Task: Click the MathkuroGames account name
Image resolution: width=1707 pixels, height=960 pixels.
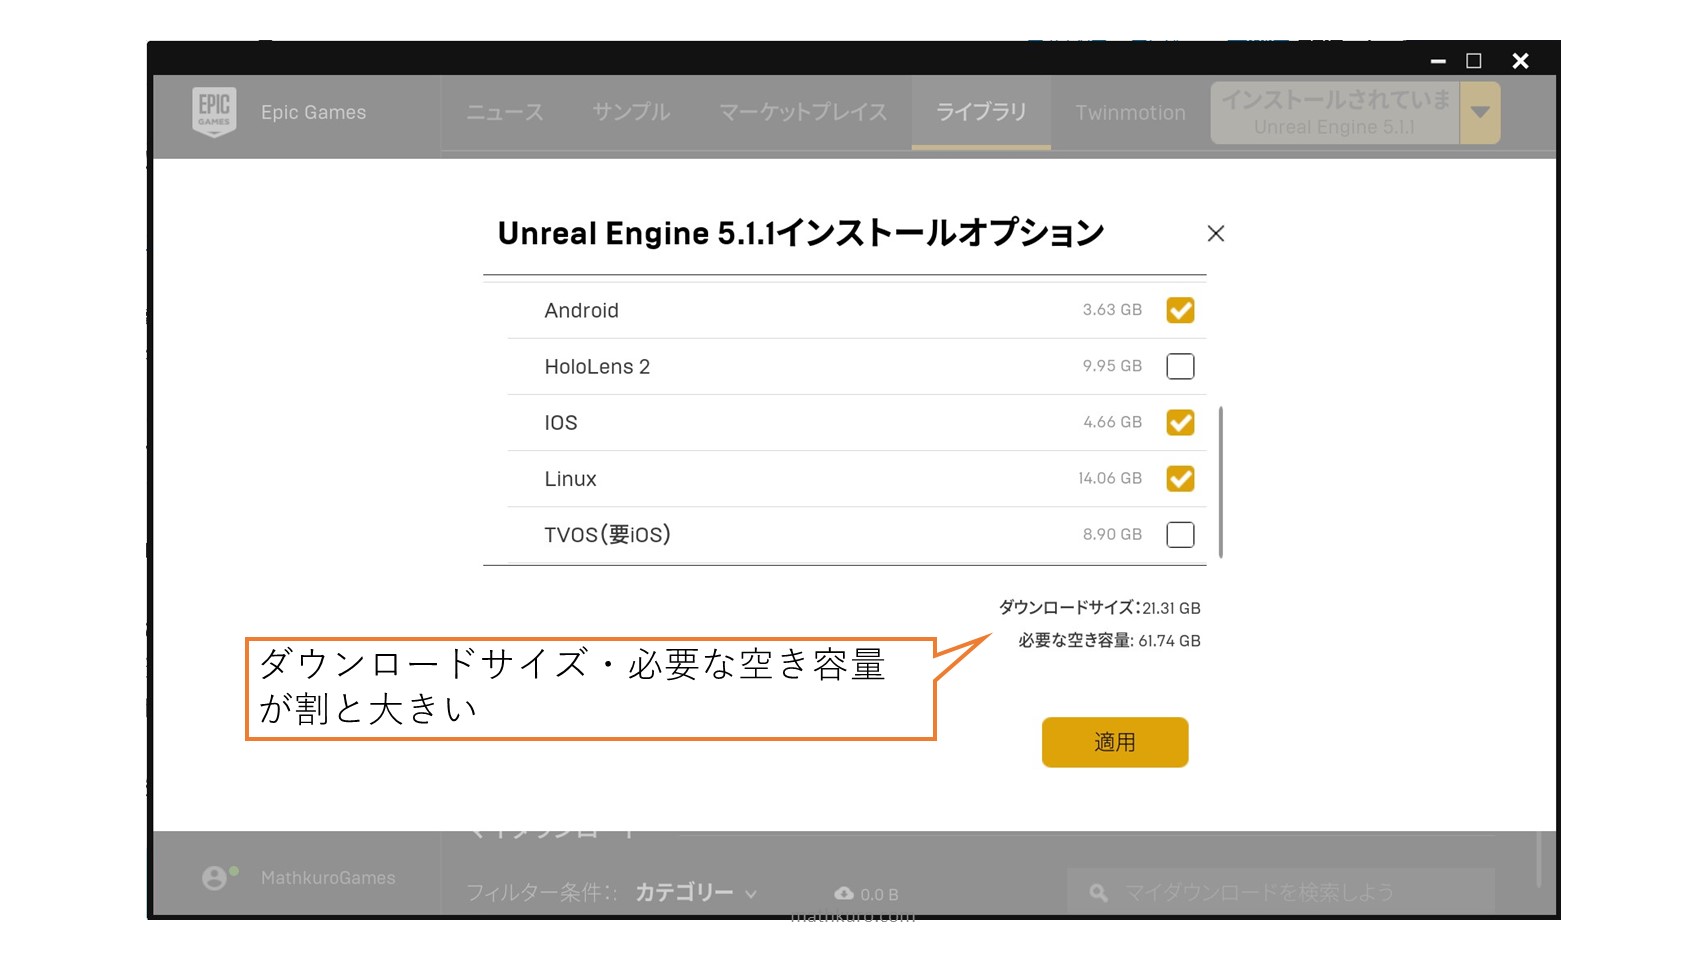Action: [x=328, y=878]
